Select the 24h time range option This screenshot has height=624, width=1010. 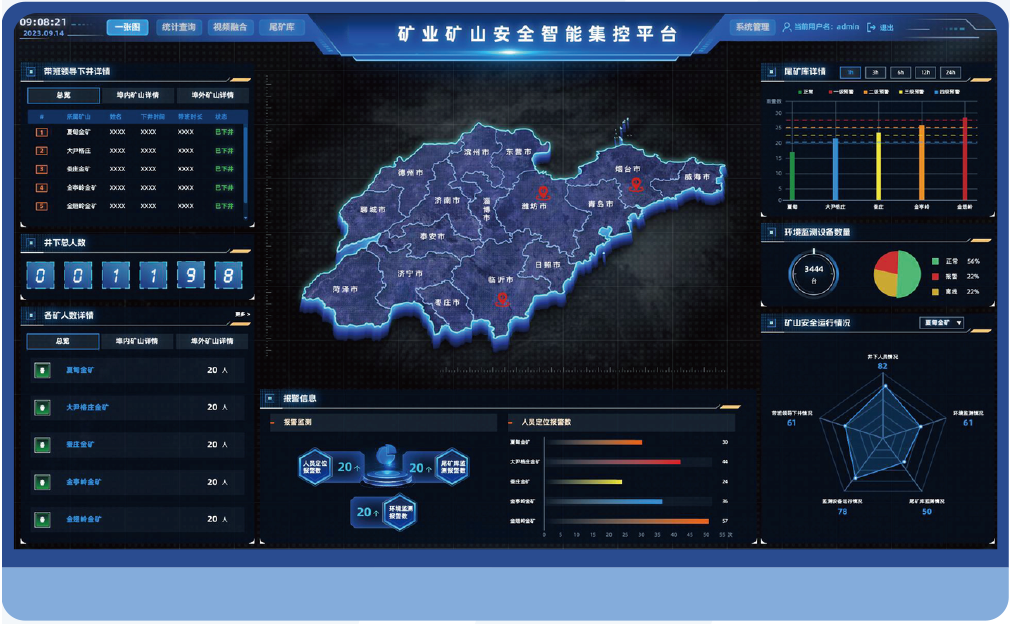pyautogui.click(x=949, y=73)
